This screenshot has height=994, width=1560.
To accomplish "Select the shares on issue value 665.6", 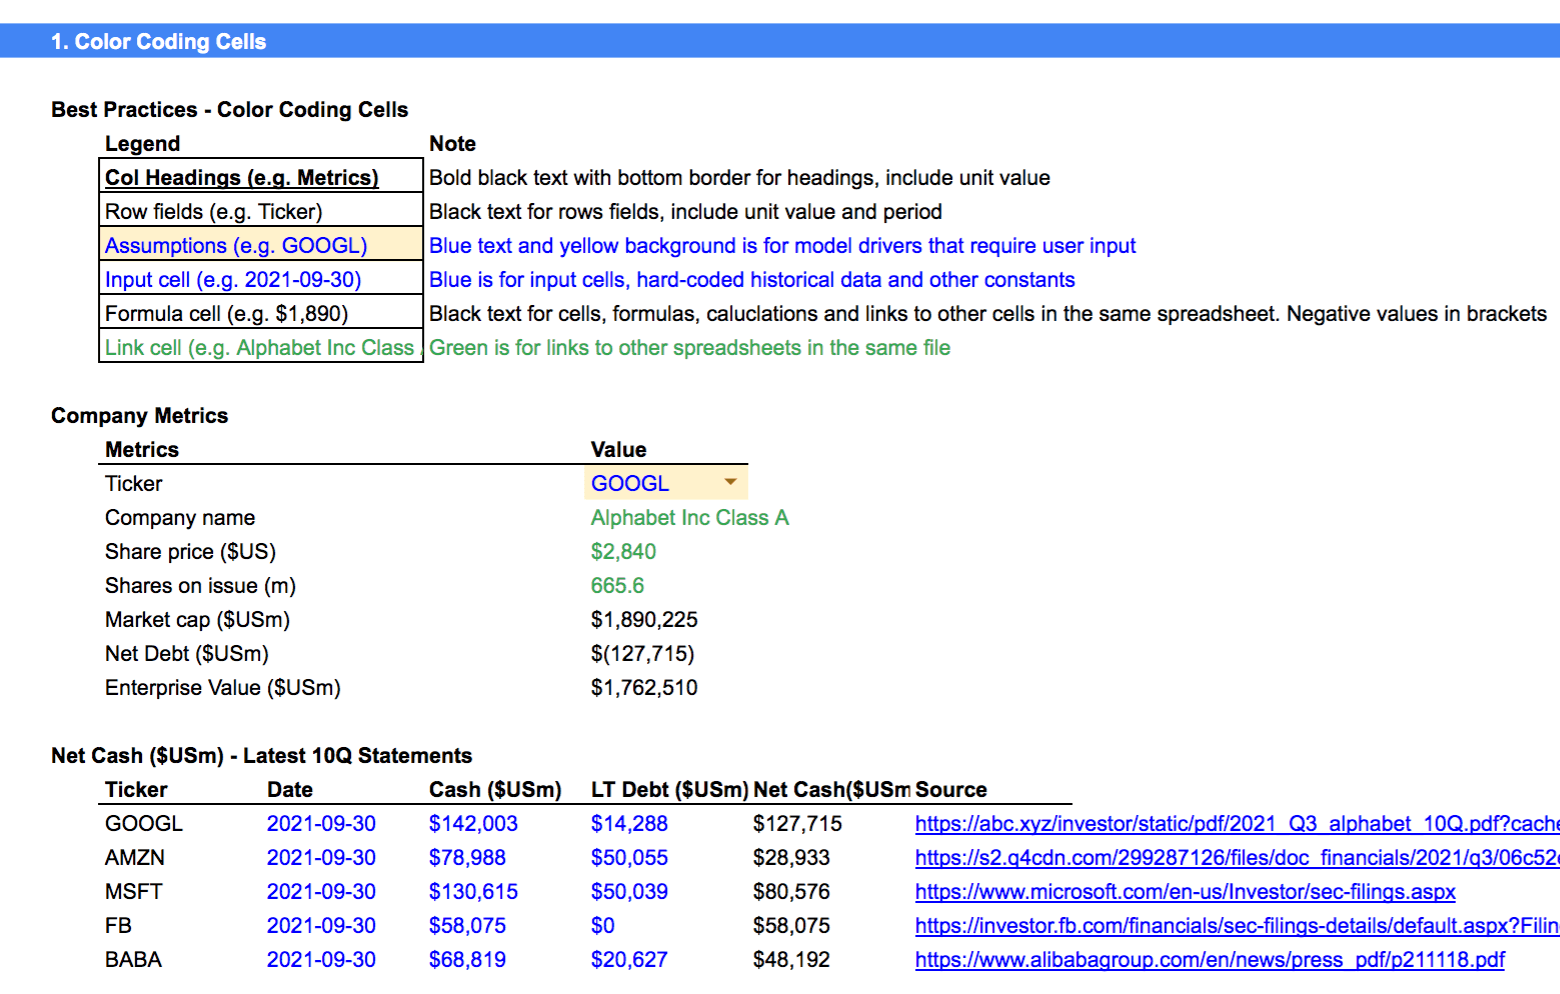I will click(617, 586).
